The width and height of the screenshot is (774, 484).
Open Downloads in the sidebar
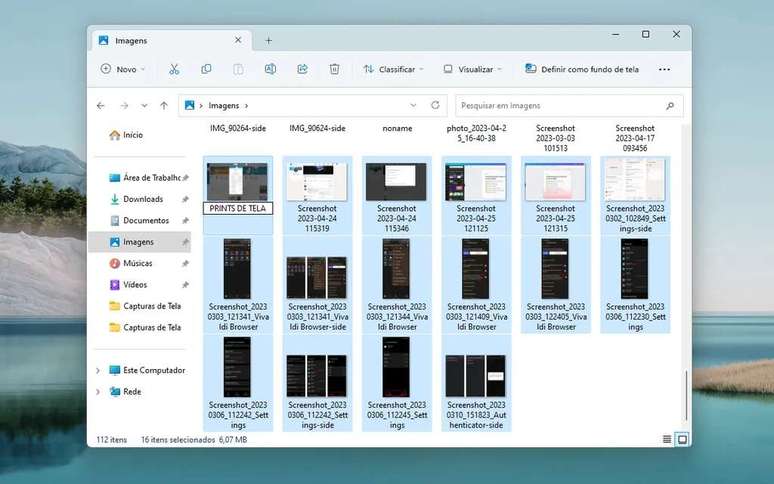pyautogui.click(x=136, y=199)
